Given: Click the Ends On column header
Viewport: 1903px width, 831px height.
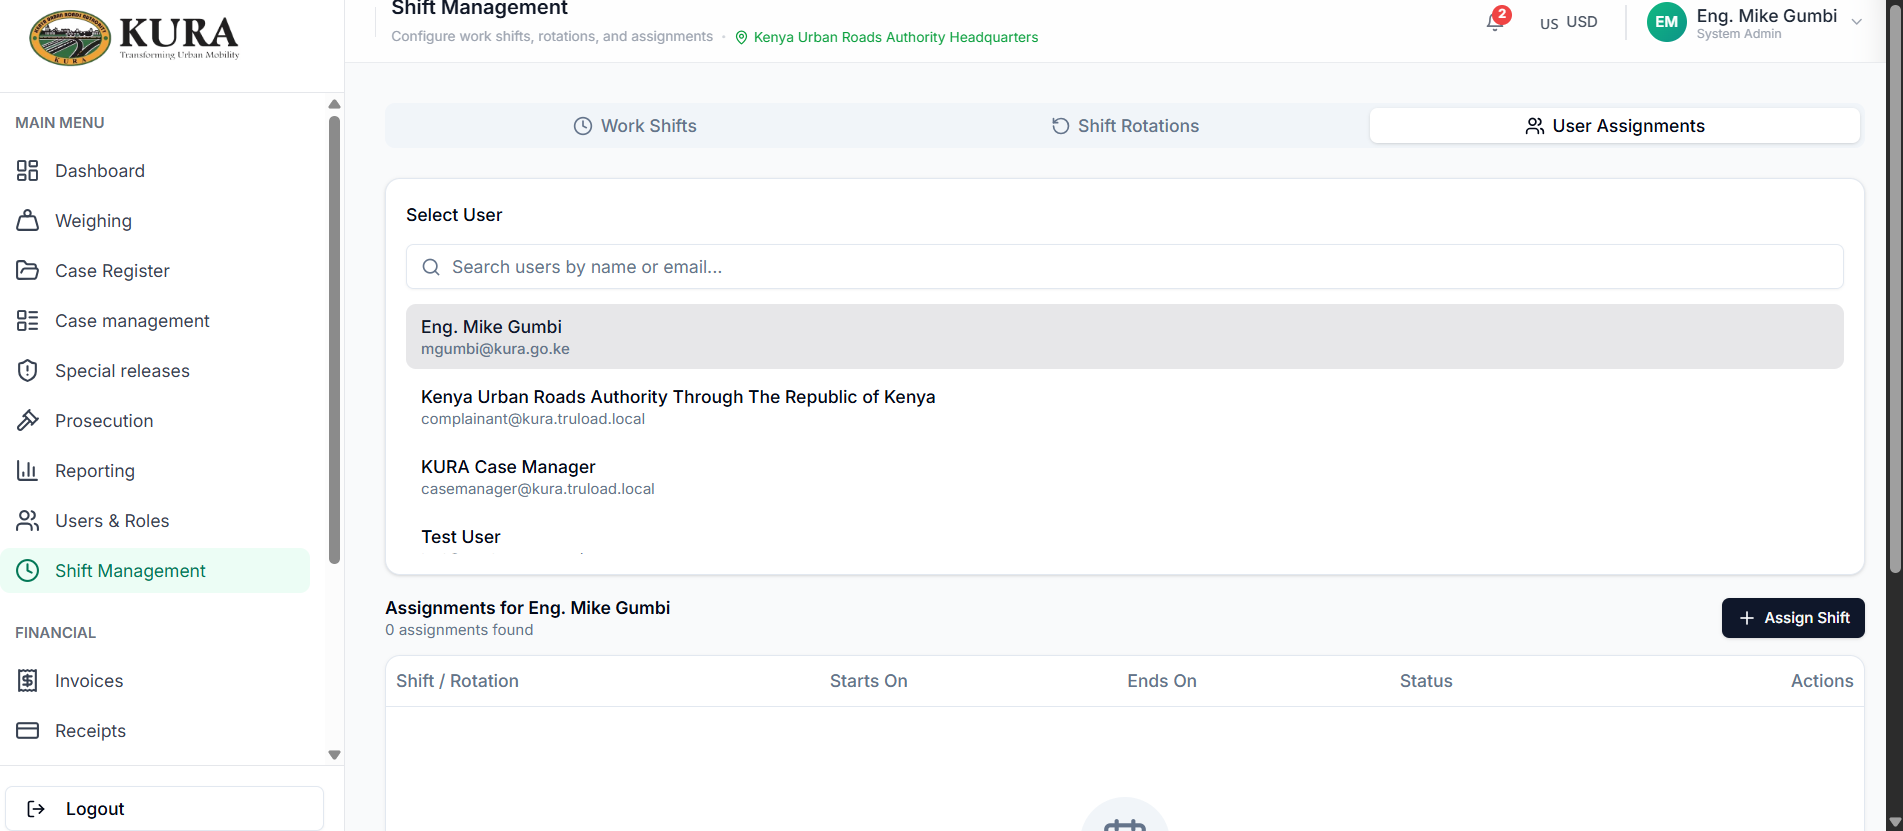Looking at the screenshot, I should pyautogui.click(x=1162, y=681).
